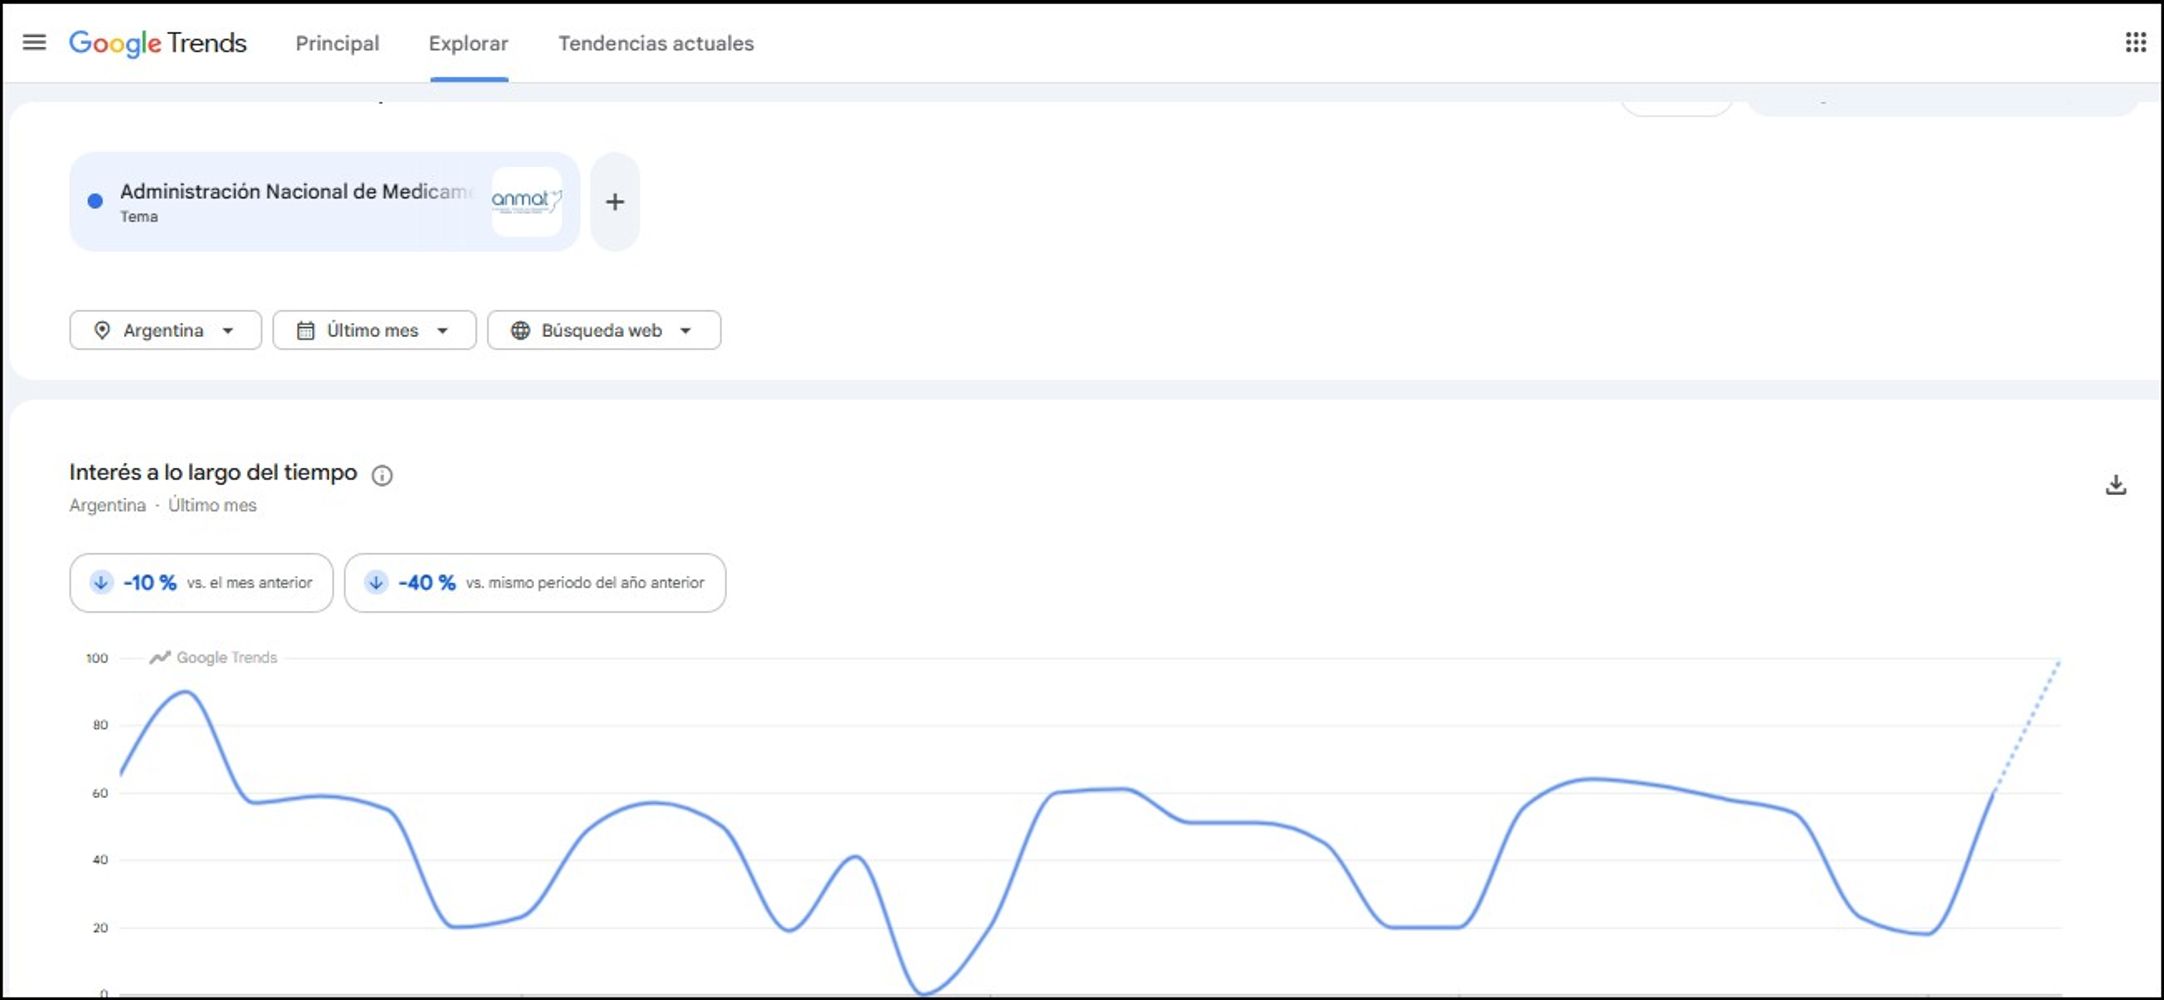2164x1000 pixels.
Task: Click the -40 % vs. mismo periodo chip
Action: 535,583
